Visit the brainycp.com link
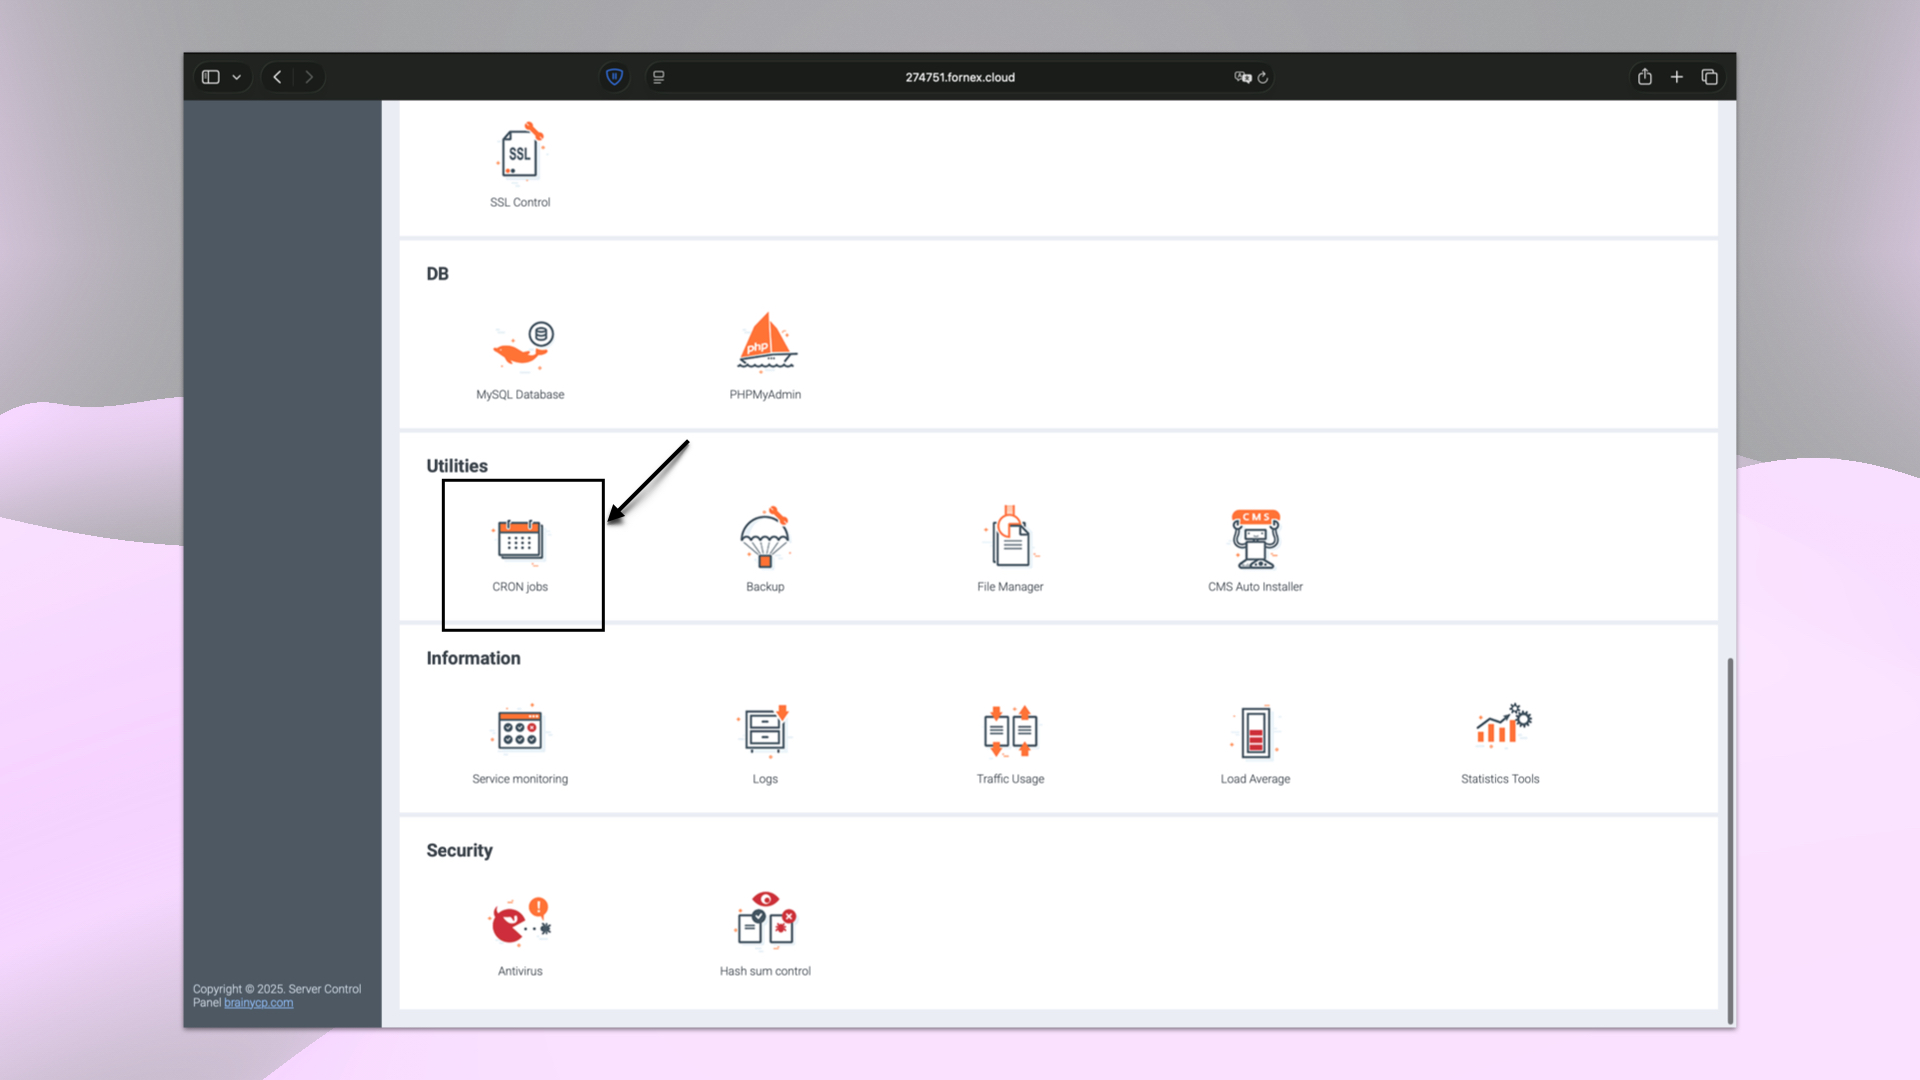1920x1080 pixels. click(x=258, y=1002)
